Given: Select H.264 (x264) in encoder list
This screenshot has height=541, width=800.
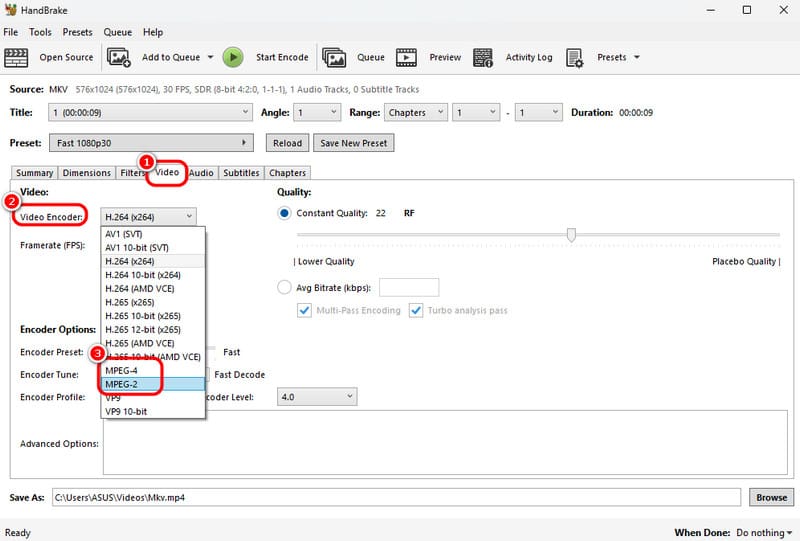Looking at the screenshot, I should point(154,261).
